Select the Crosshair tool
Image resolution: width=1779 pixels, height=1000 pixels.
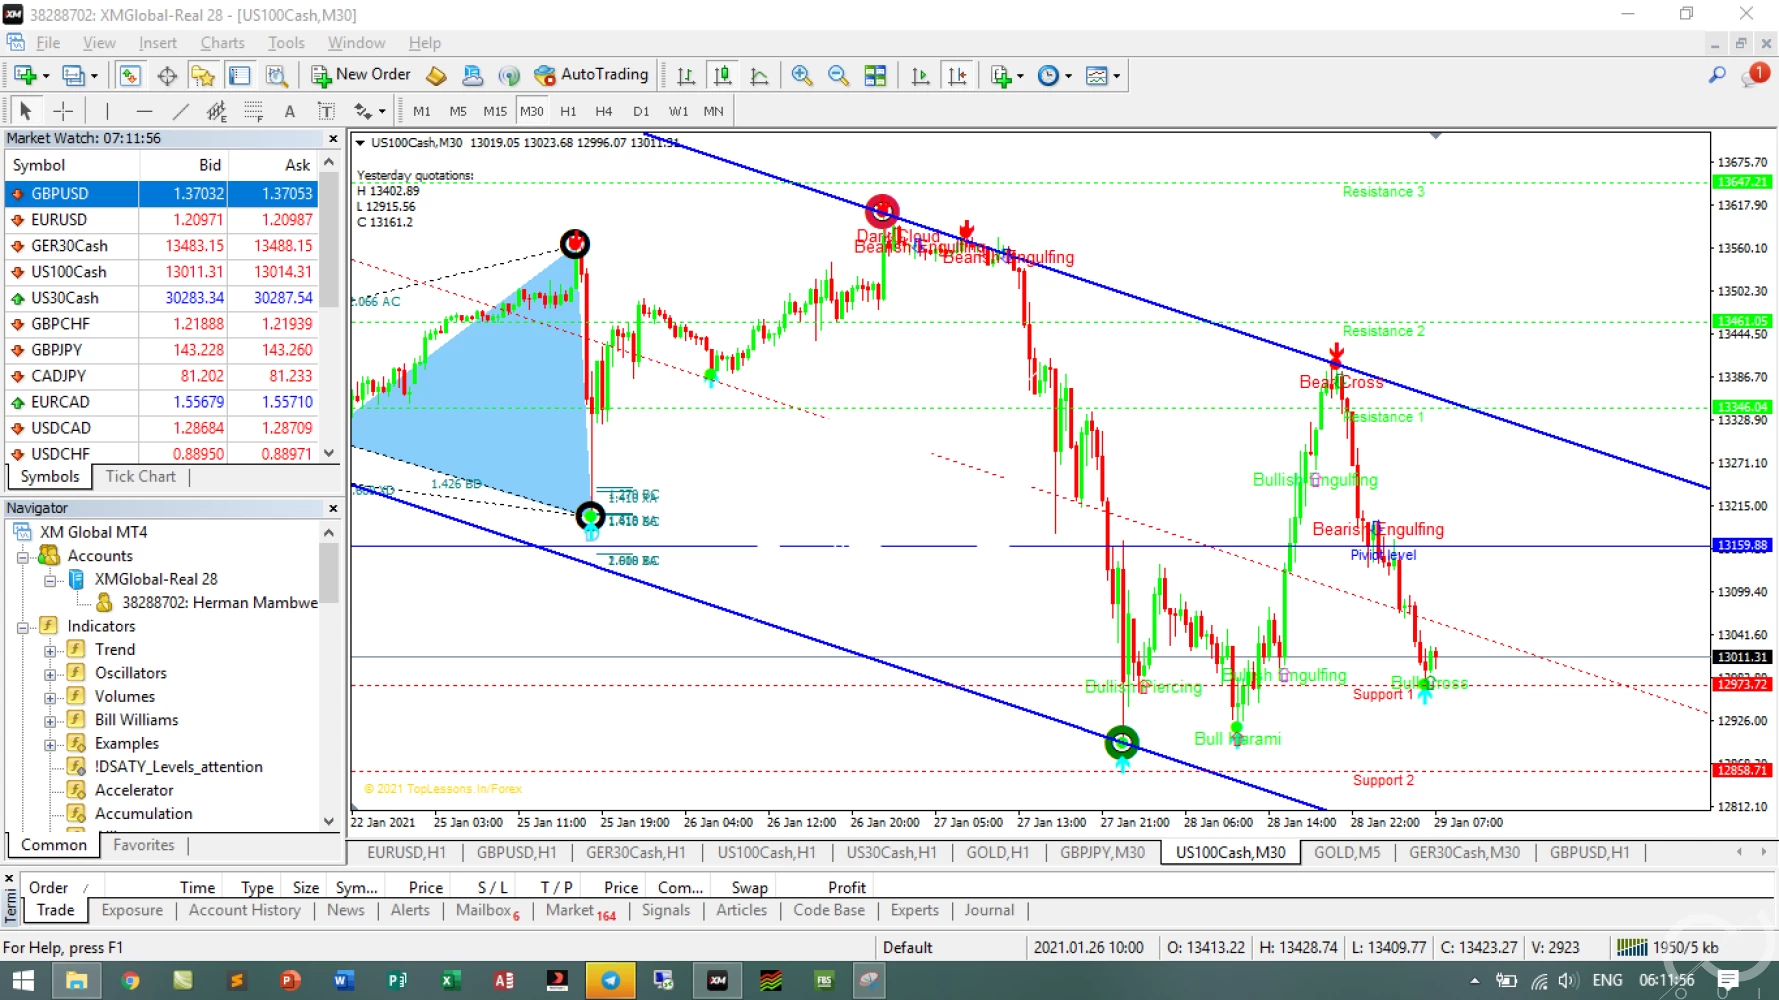pos(63,111)
